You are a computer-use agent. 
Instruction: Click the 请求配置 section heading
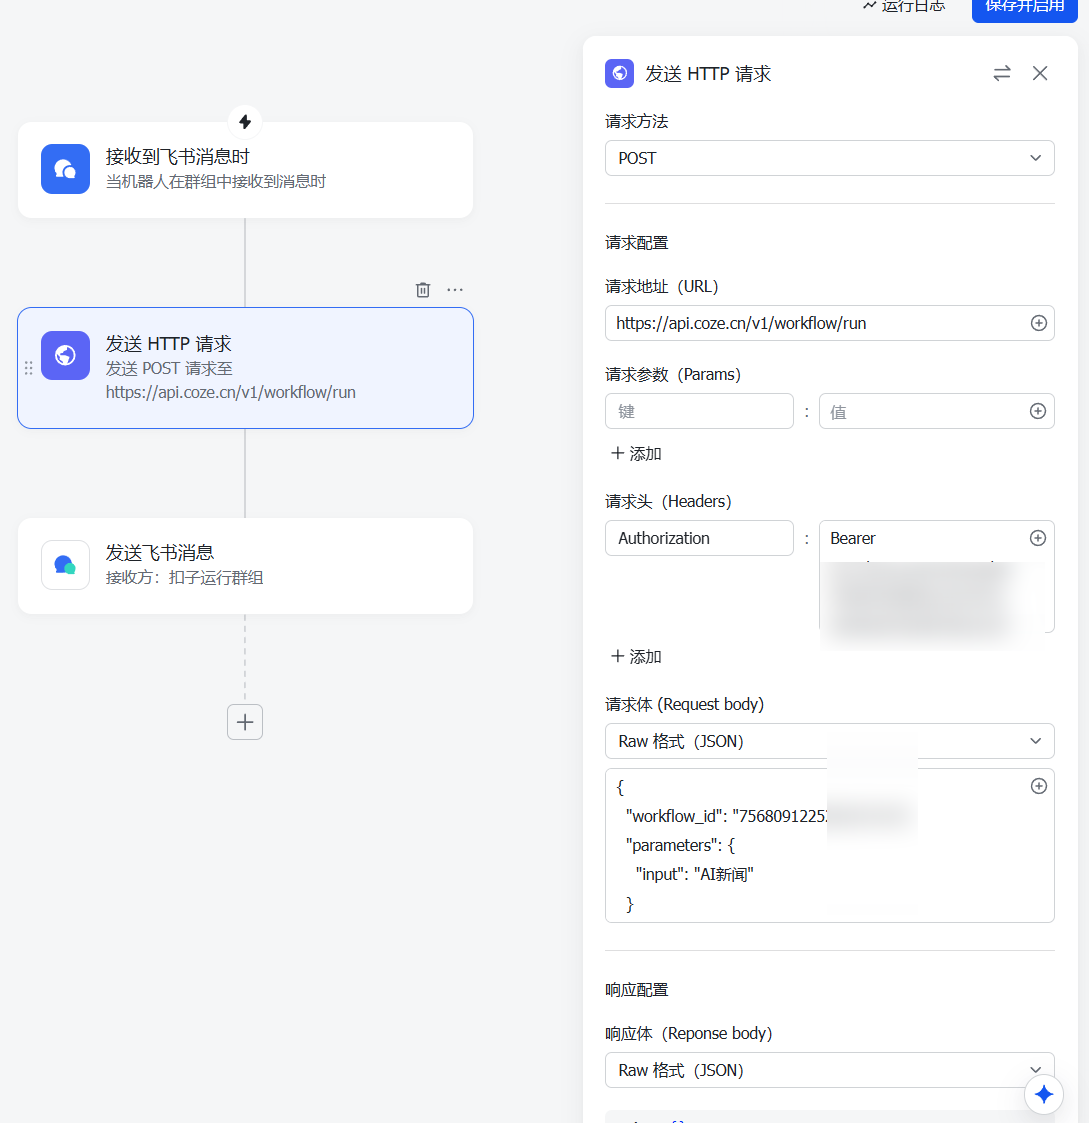[637, 243]
